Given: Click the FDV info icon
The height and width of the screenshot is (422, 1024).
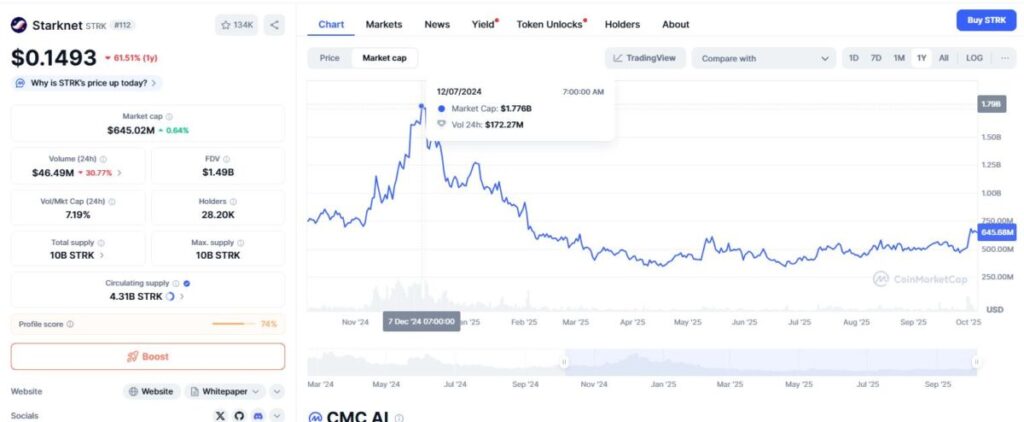Looking at the screenshot, I should tap(229, 159).
